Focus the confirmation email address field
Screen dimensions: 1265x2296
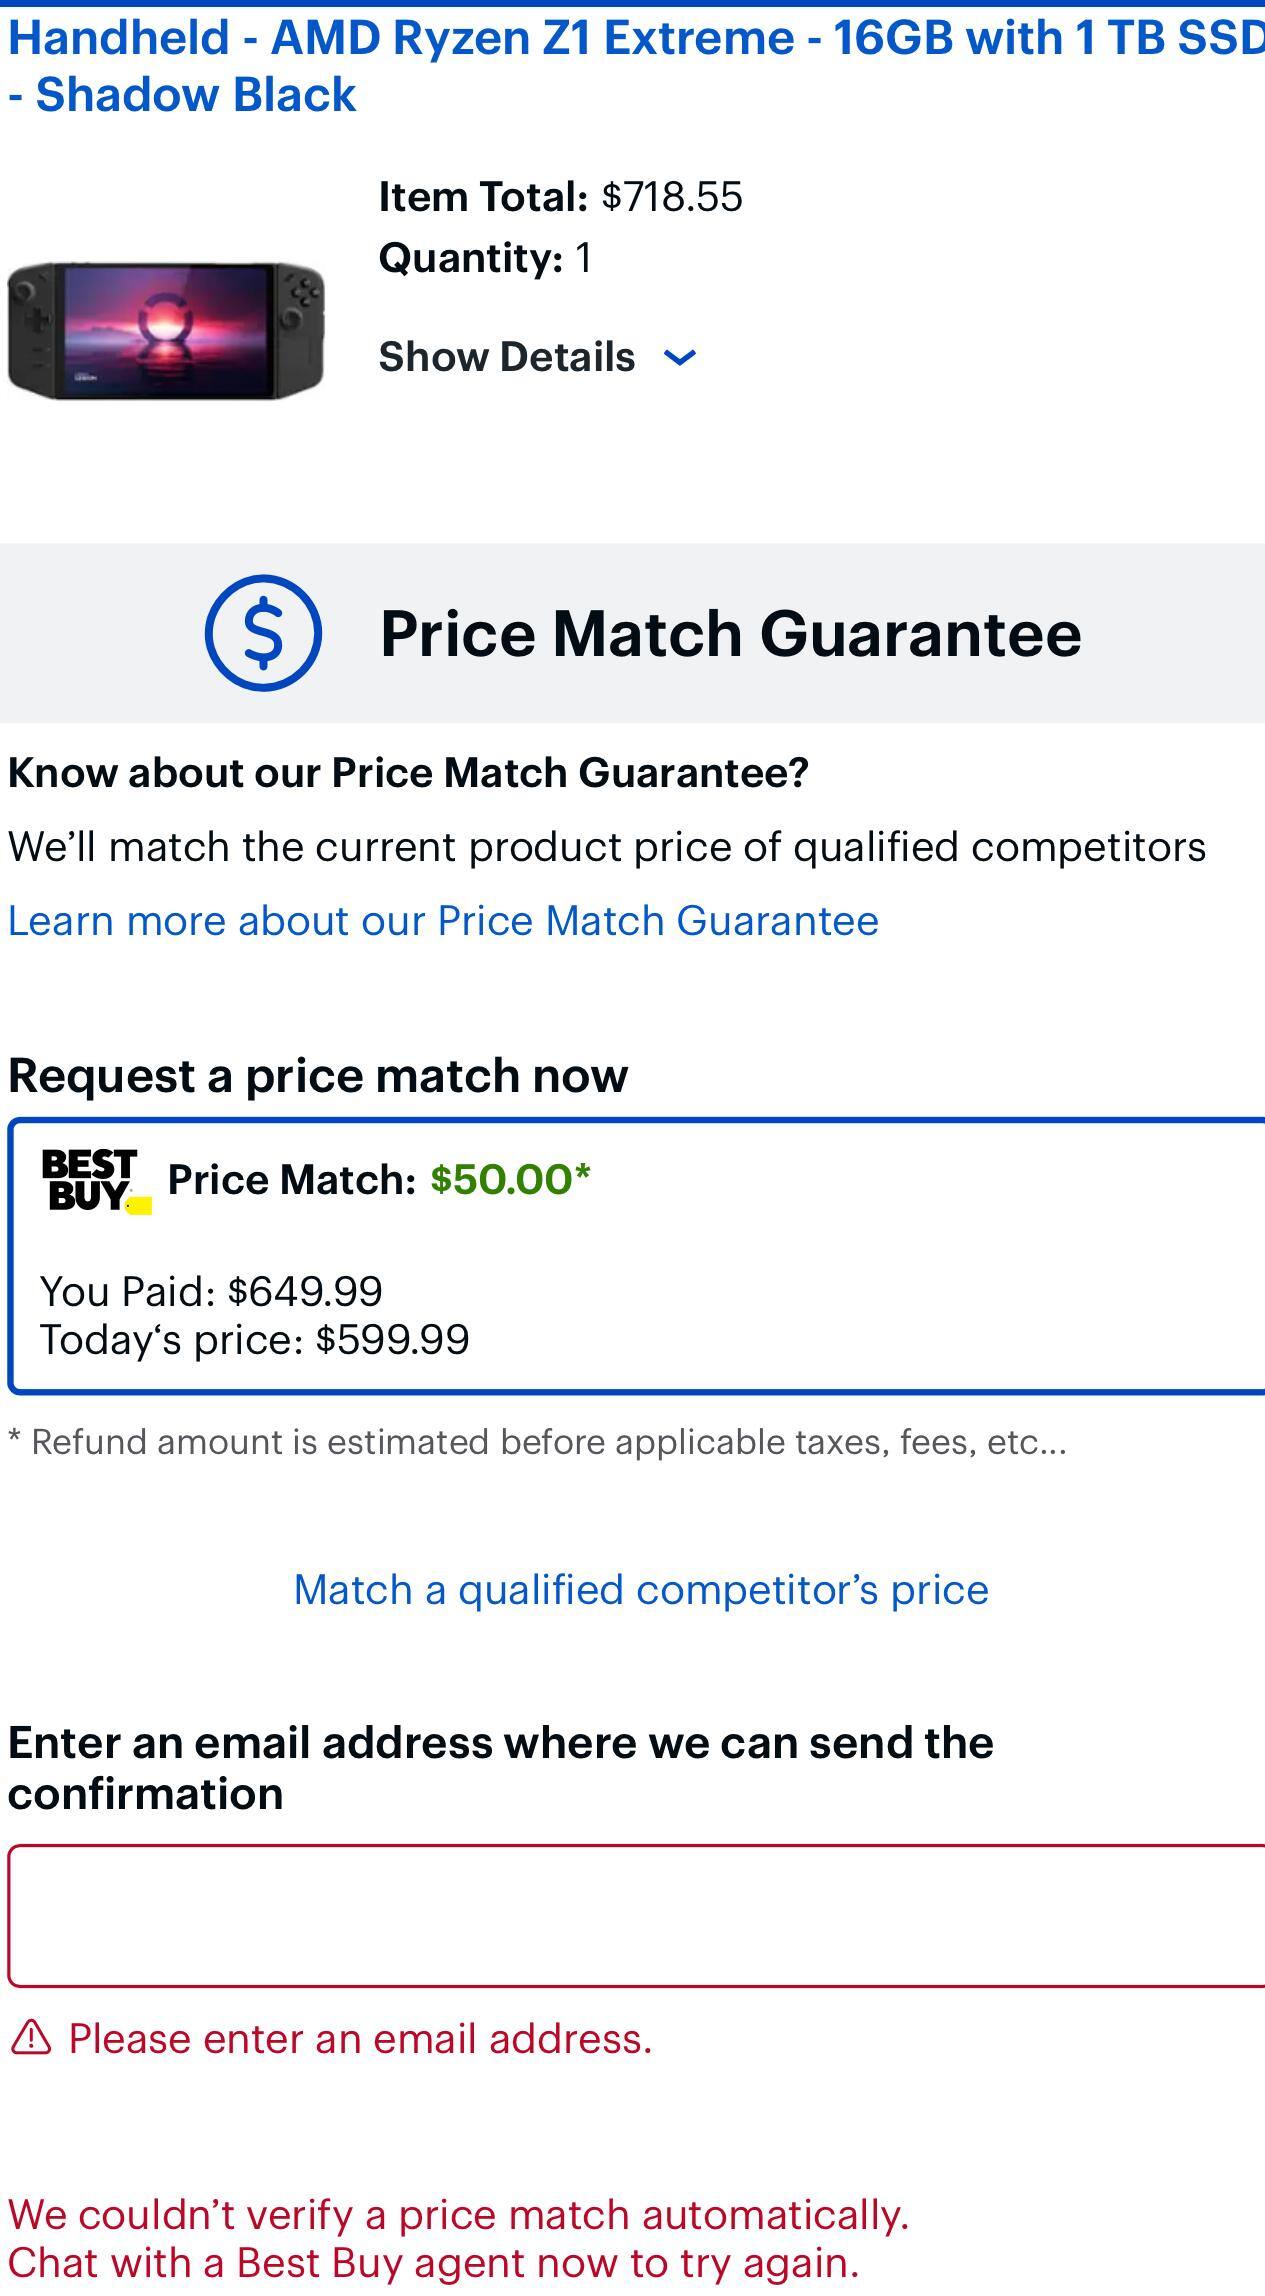[x=636, y=1915]
